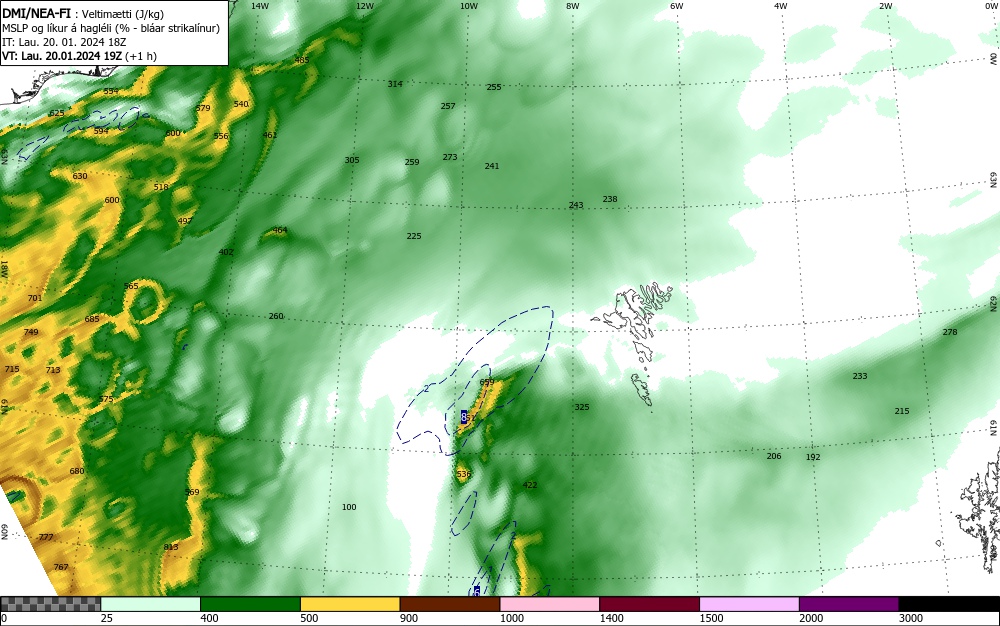Click the pink 1000–1400 legend swatch
The width and height of the screenshot is (1000, 626).
[550, 604]
